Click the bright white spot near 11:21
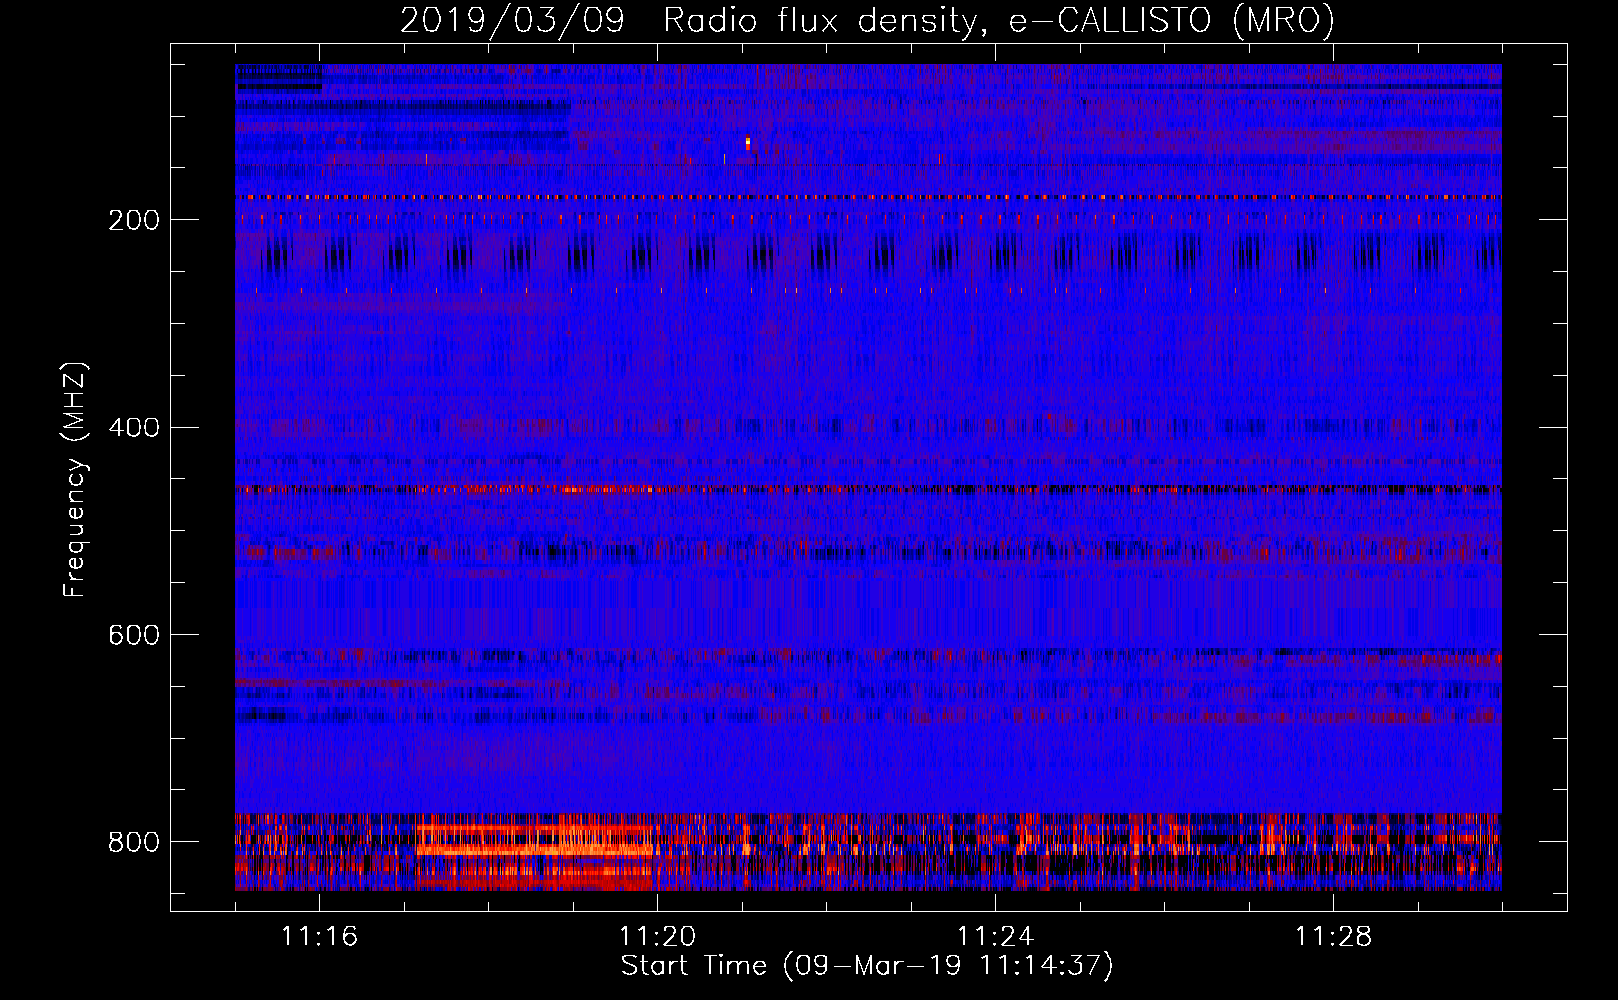This screenshot has width=1618, height=1000. click(x=747, y=143)
